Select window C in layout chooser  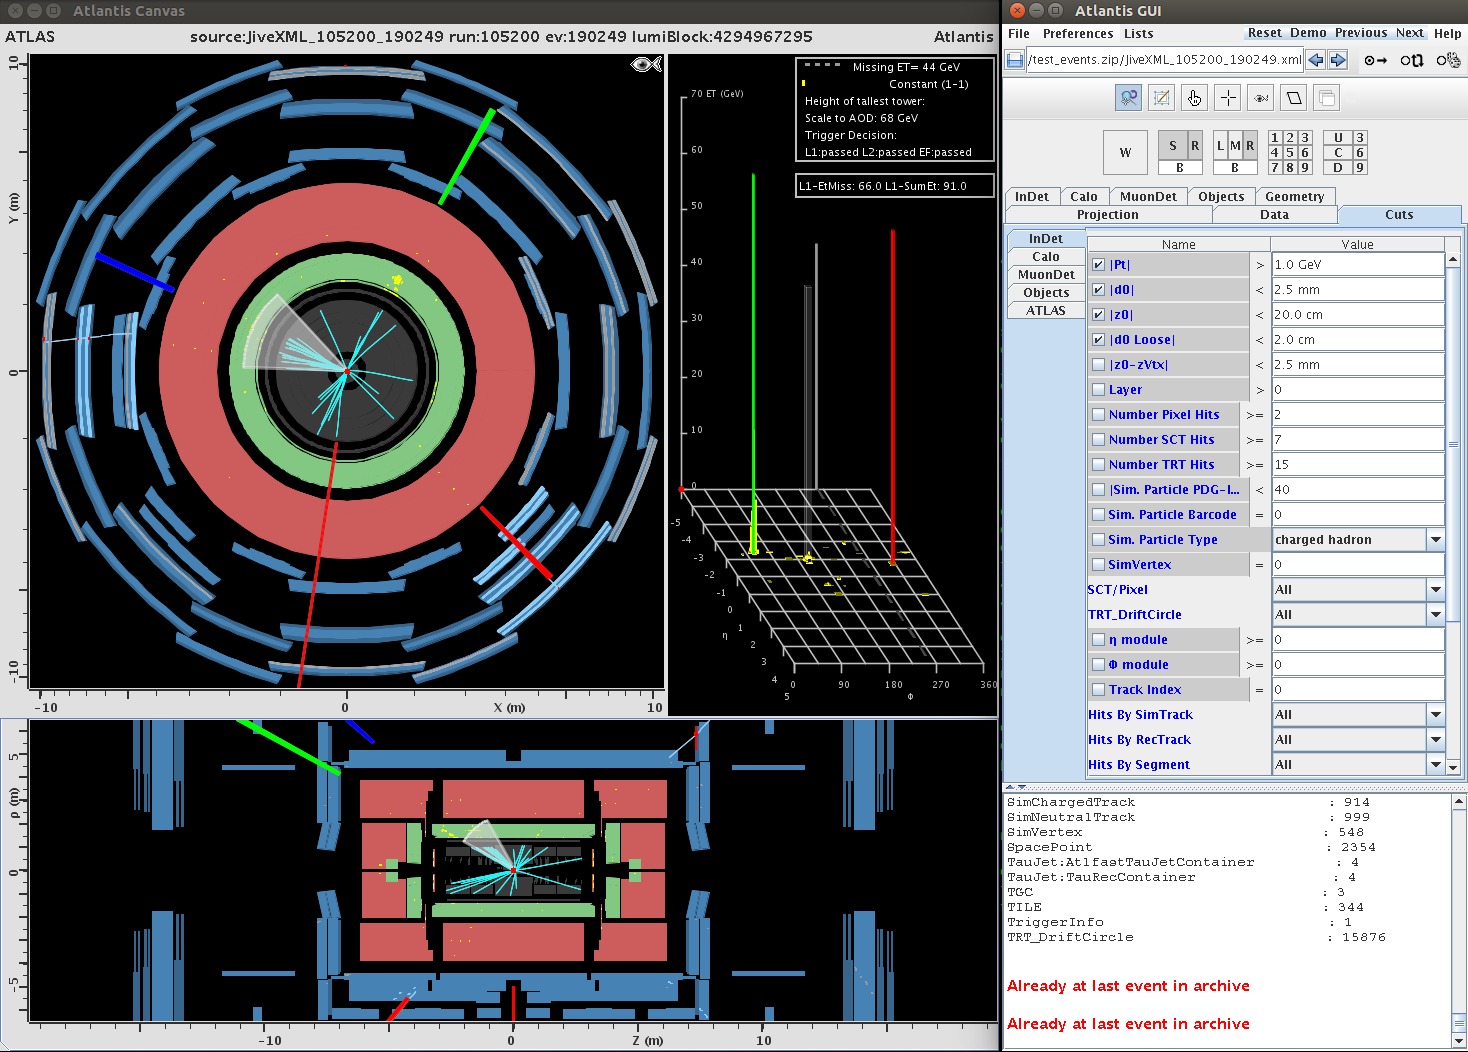click(x=1338, y=153)
